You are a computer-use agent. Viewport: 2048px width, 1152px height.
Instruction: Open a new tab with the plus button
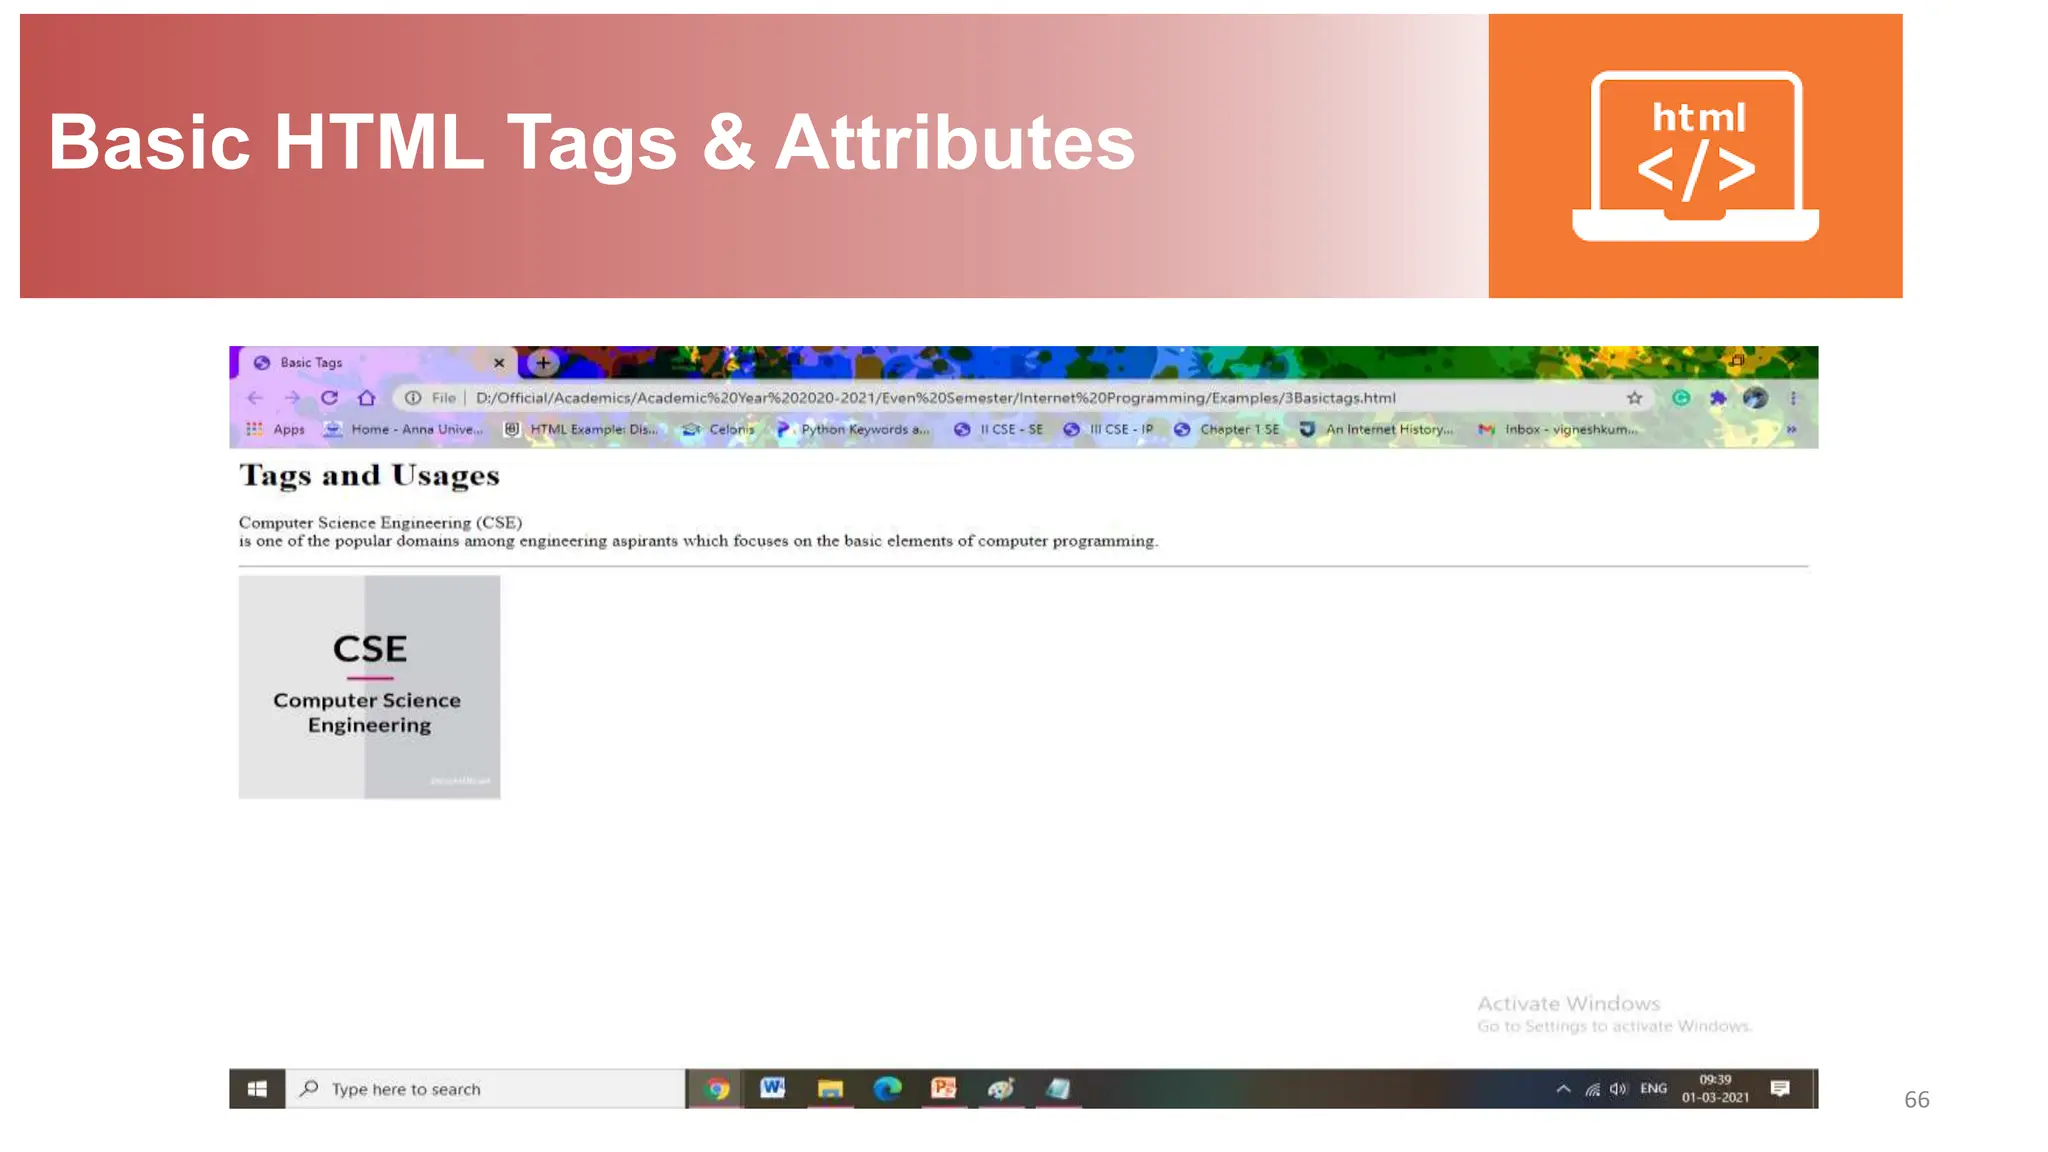[543, 363]
